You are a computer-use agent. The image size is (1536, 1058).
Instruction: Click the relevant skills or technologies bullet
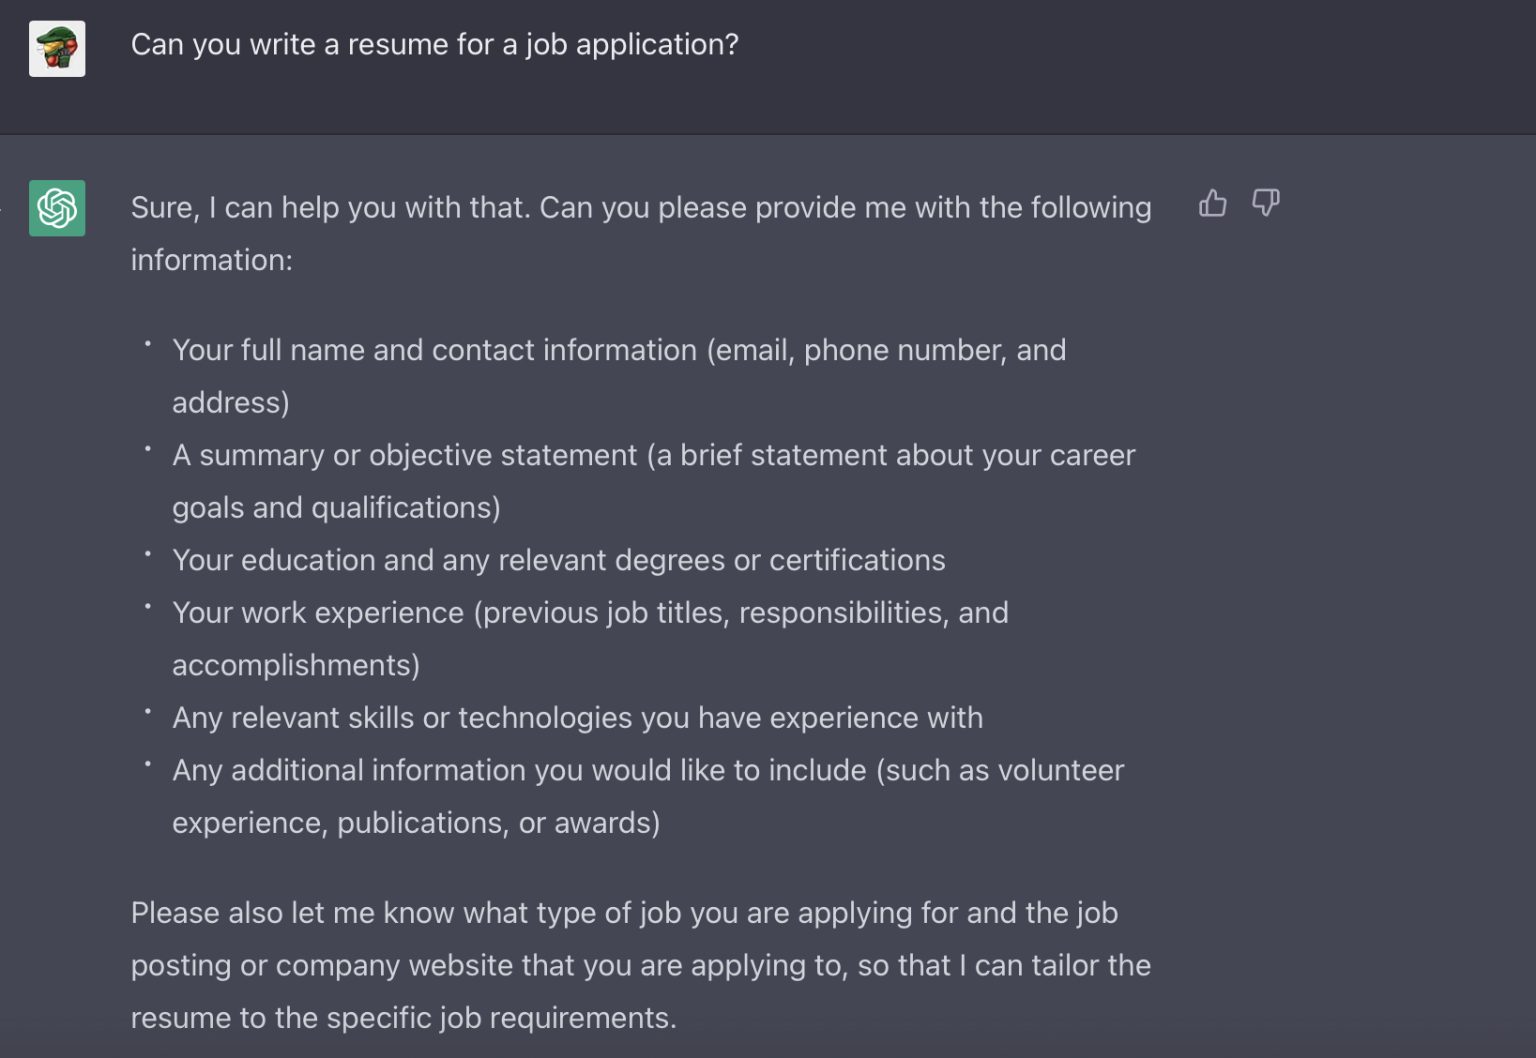click(x=578, y=717)
